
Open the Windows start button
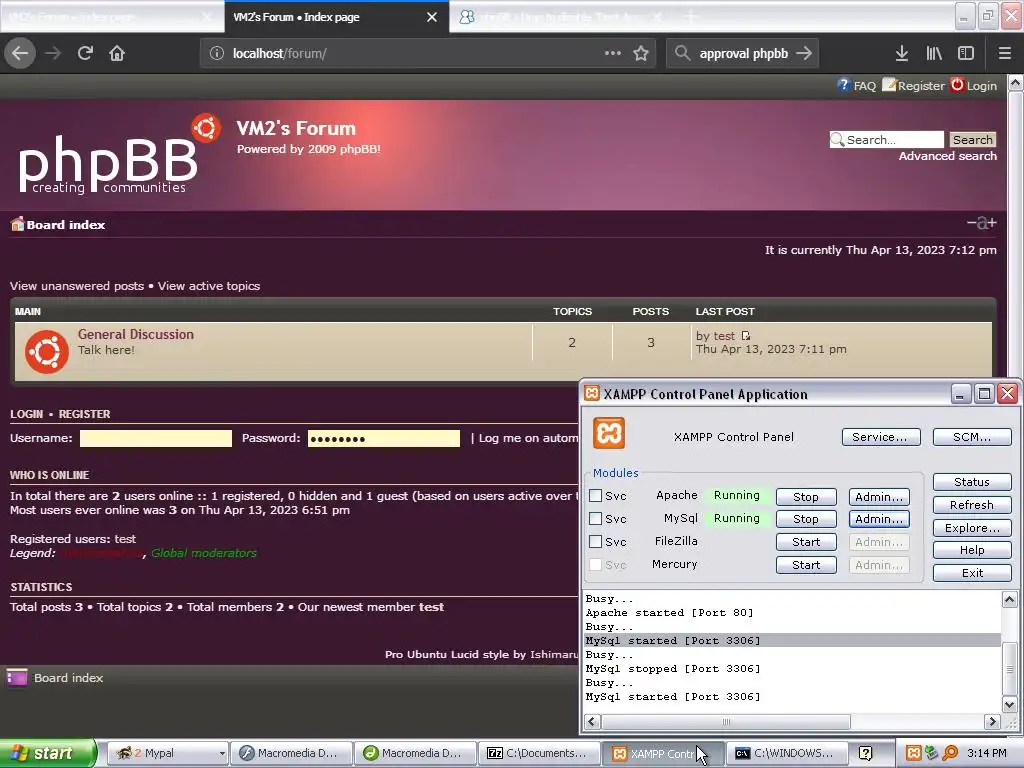48,753
